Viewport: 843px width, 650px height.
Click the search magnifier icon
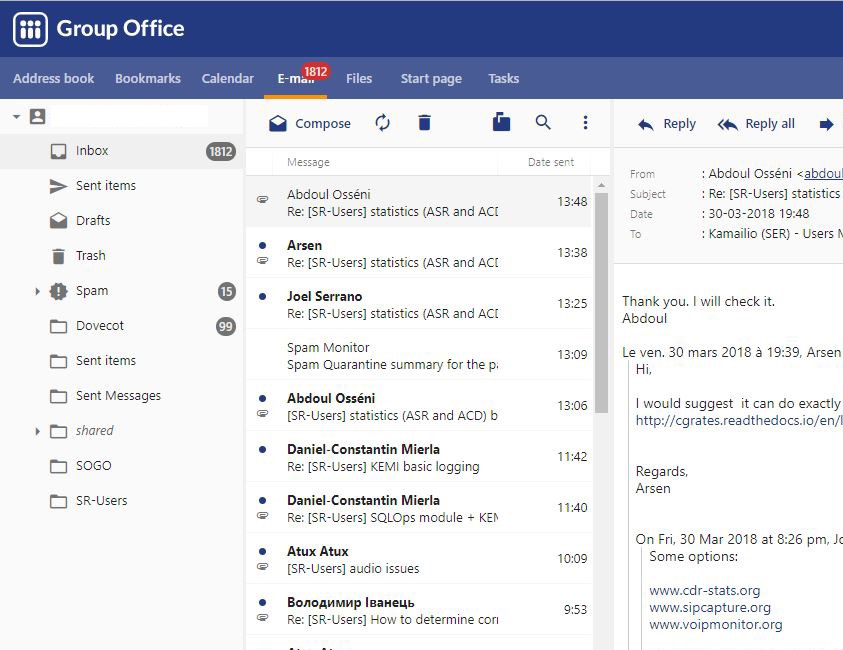click(543, 123)
